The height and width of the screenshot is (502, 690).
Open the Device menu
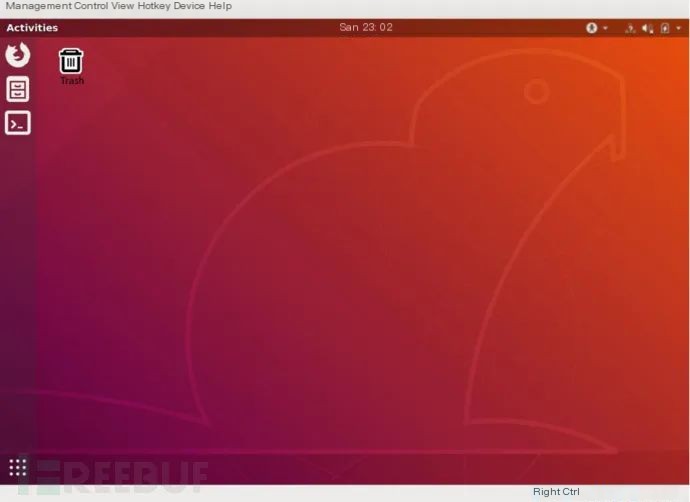(x=189, y=6)
